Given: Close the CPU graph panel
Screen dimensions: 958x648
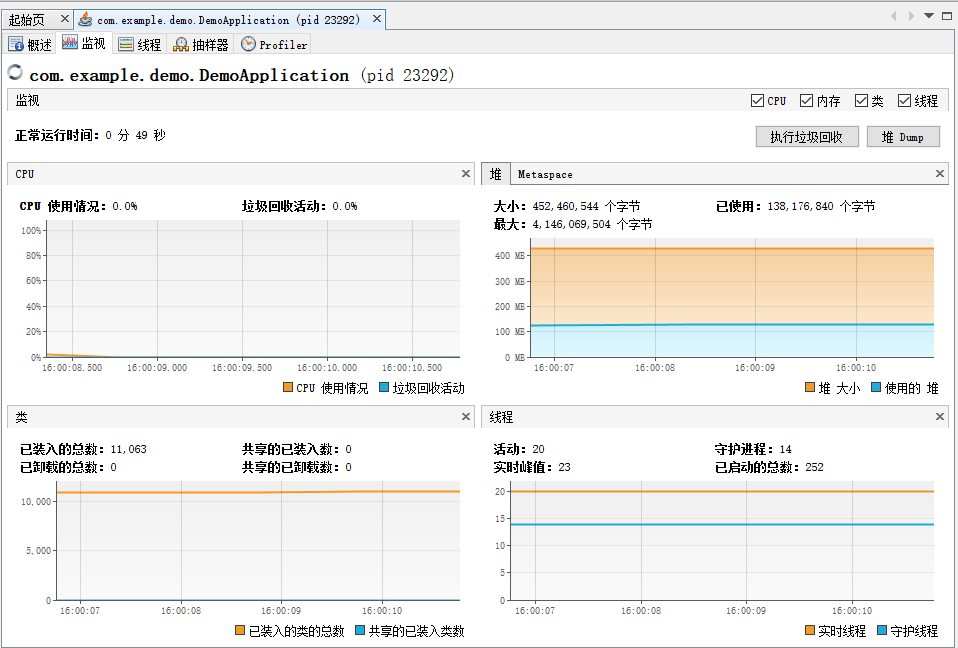Looking at the screenshot, I should (466, 174).
